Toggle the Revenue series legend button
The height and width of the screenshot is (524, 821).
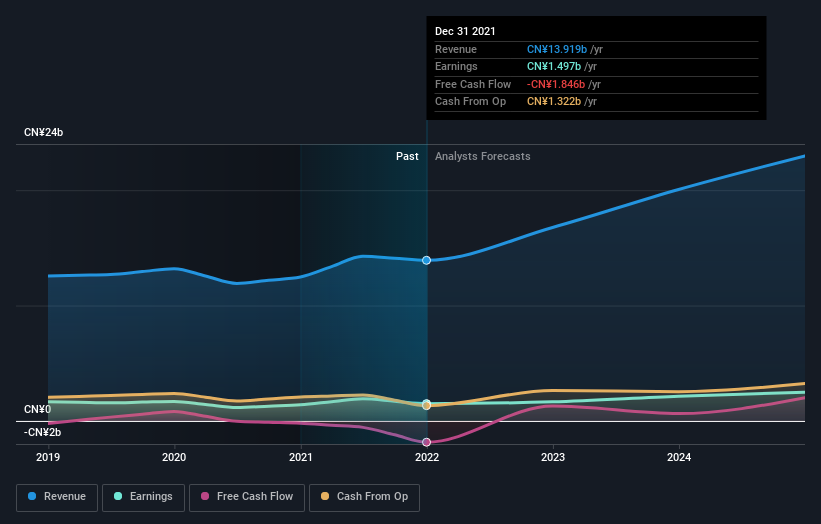tap(57, 497)
